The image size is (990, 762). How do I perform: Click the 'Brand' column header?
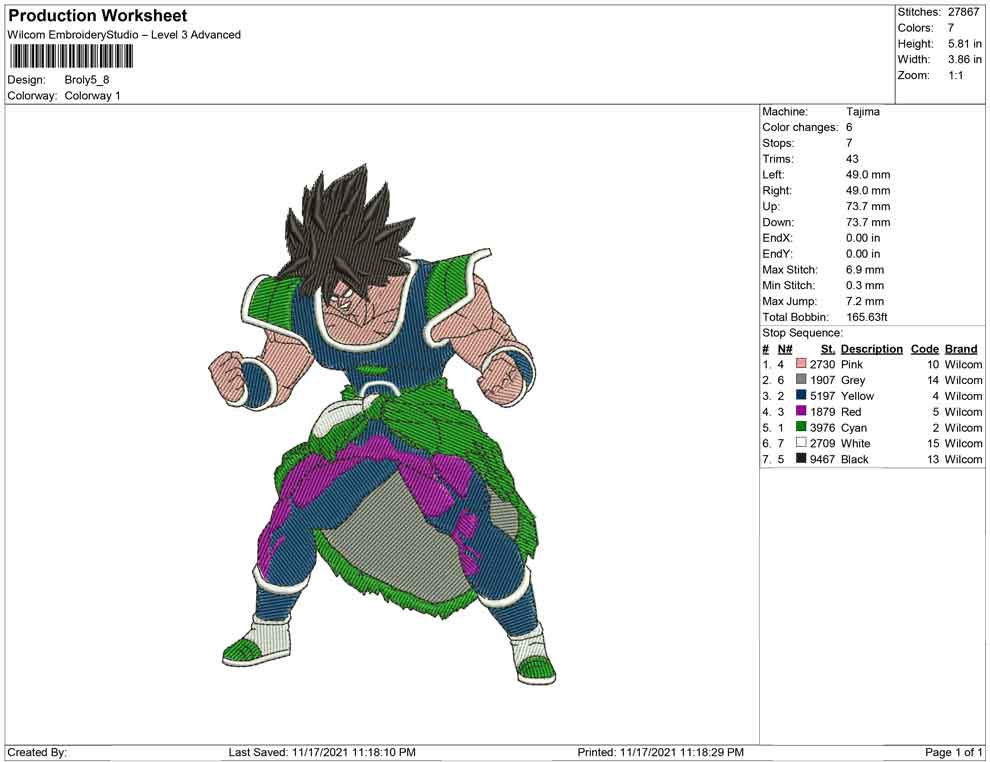(961, 348)
